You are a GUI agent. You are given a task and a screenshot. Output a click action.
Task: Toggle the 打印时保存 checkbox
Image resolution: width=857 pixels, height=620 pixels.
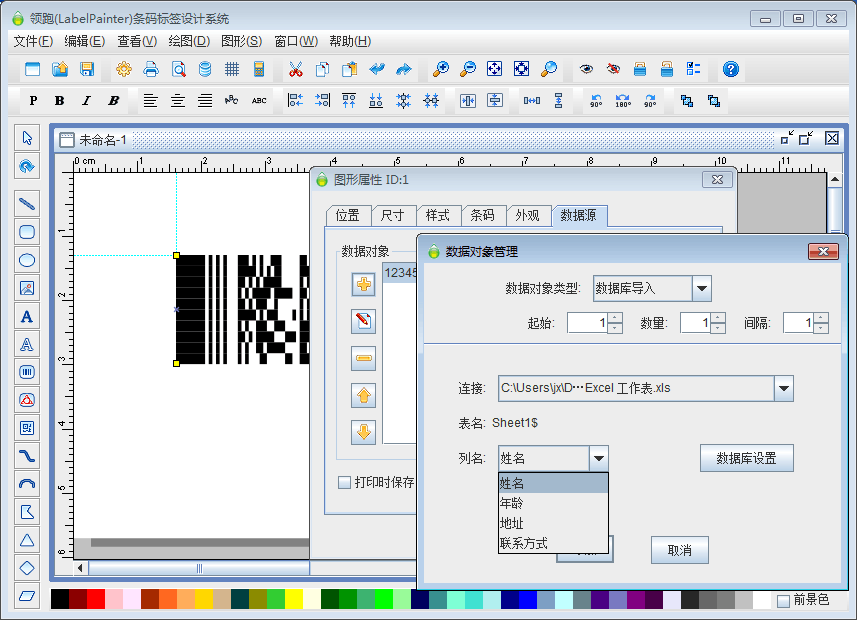click(344, 482)
